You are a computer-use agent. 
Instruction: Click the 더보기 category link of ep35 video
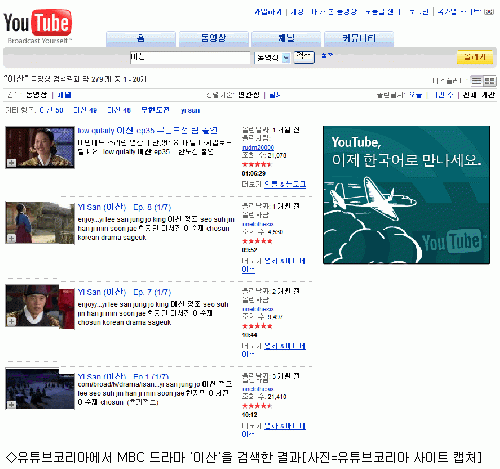point(285,184)
